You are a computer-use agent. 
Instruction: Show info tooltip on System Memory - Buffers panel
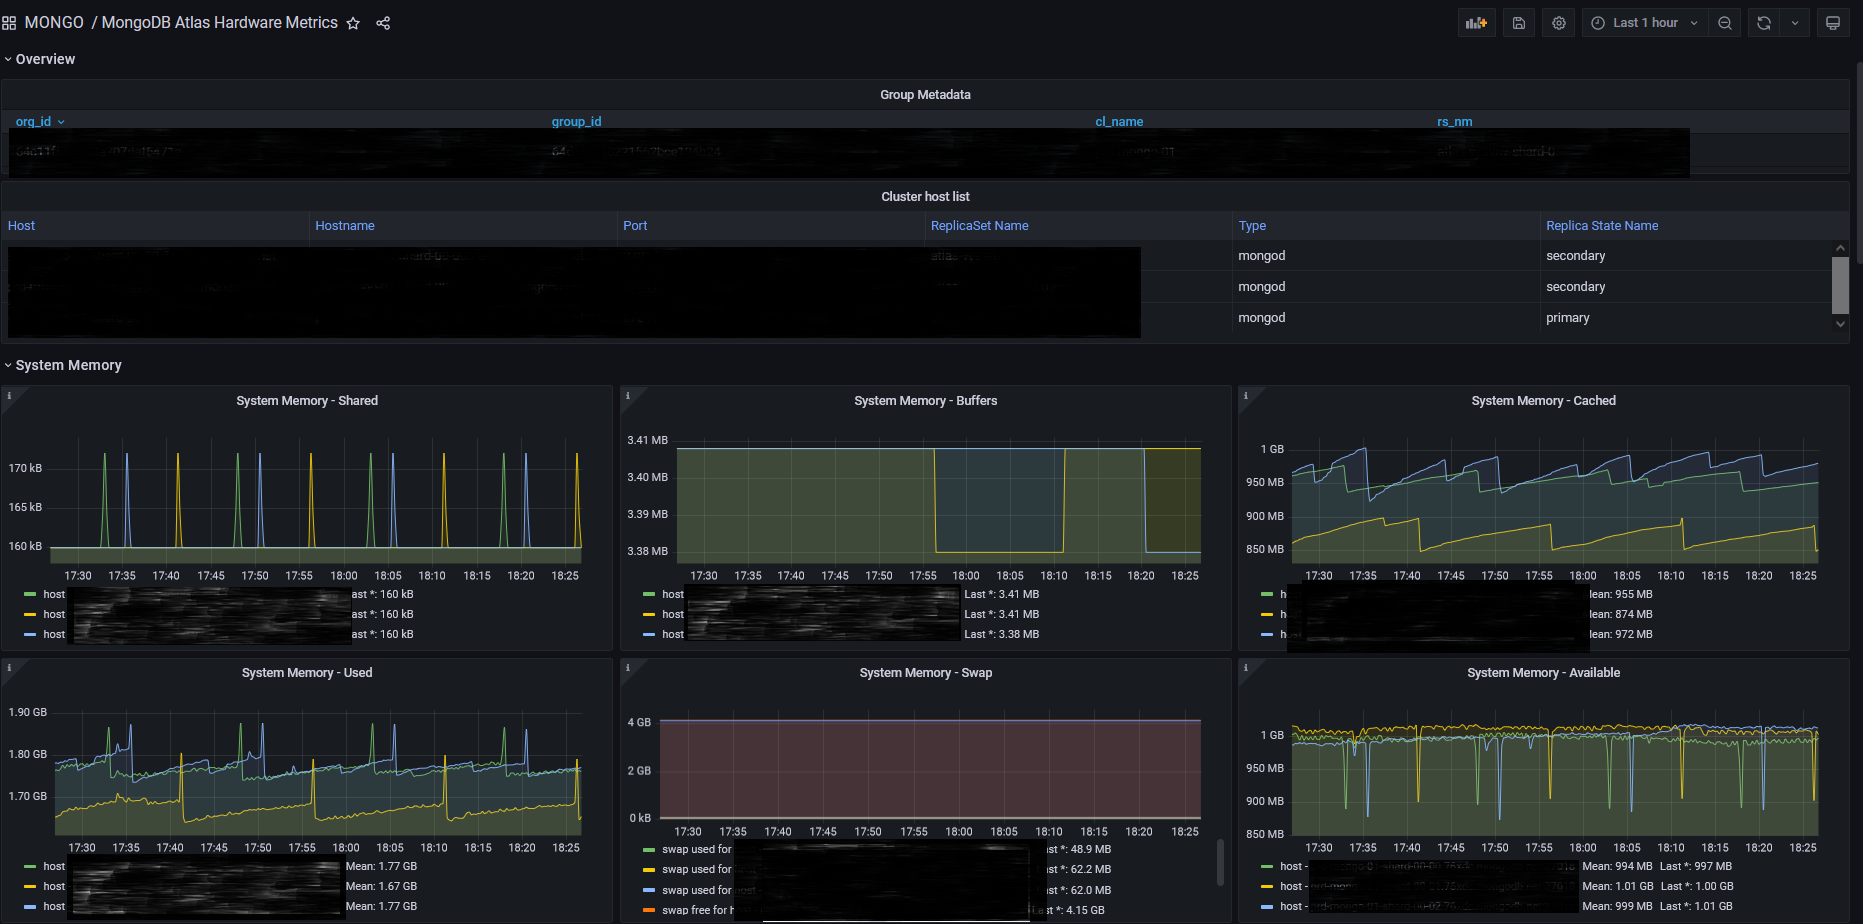click(628, 396)
